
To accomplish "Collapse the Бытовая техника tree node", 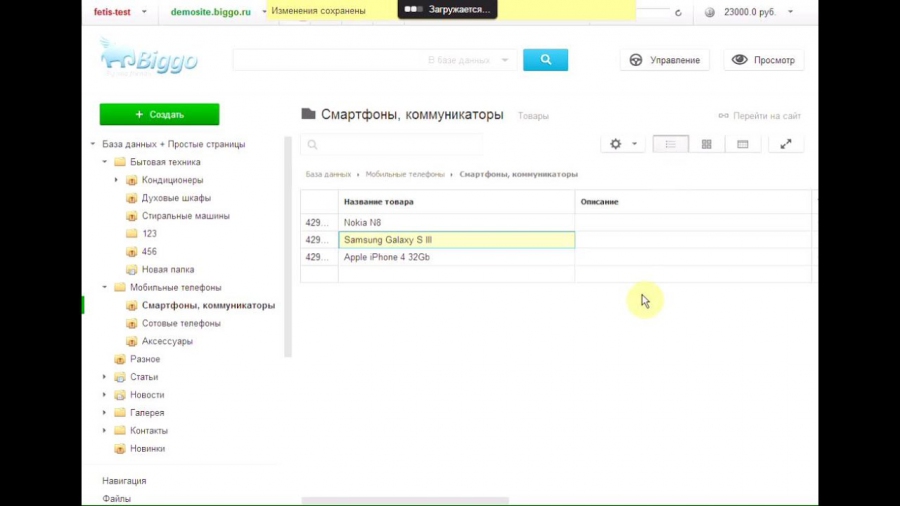I will (104, 162).
